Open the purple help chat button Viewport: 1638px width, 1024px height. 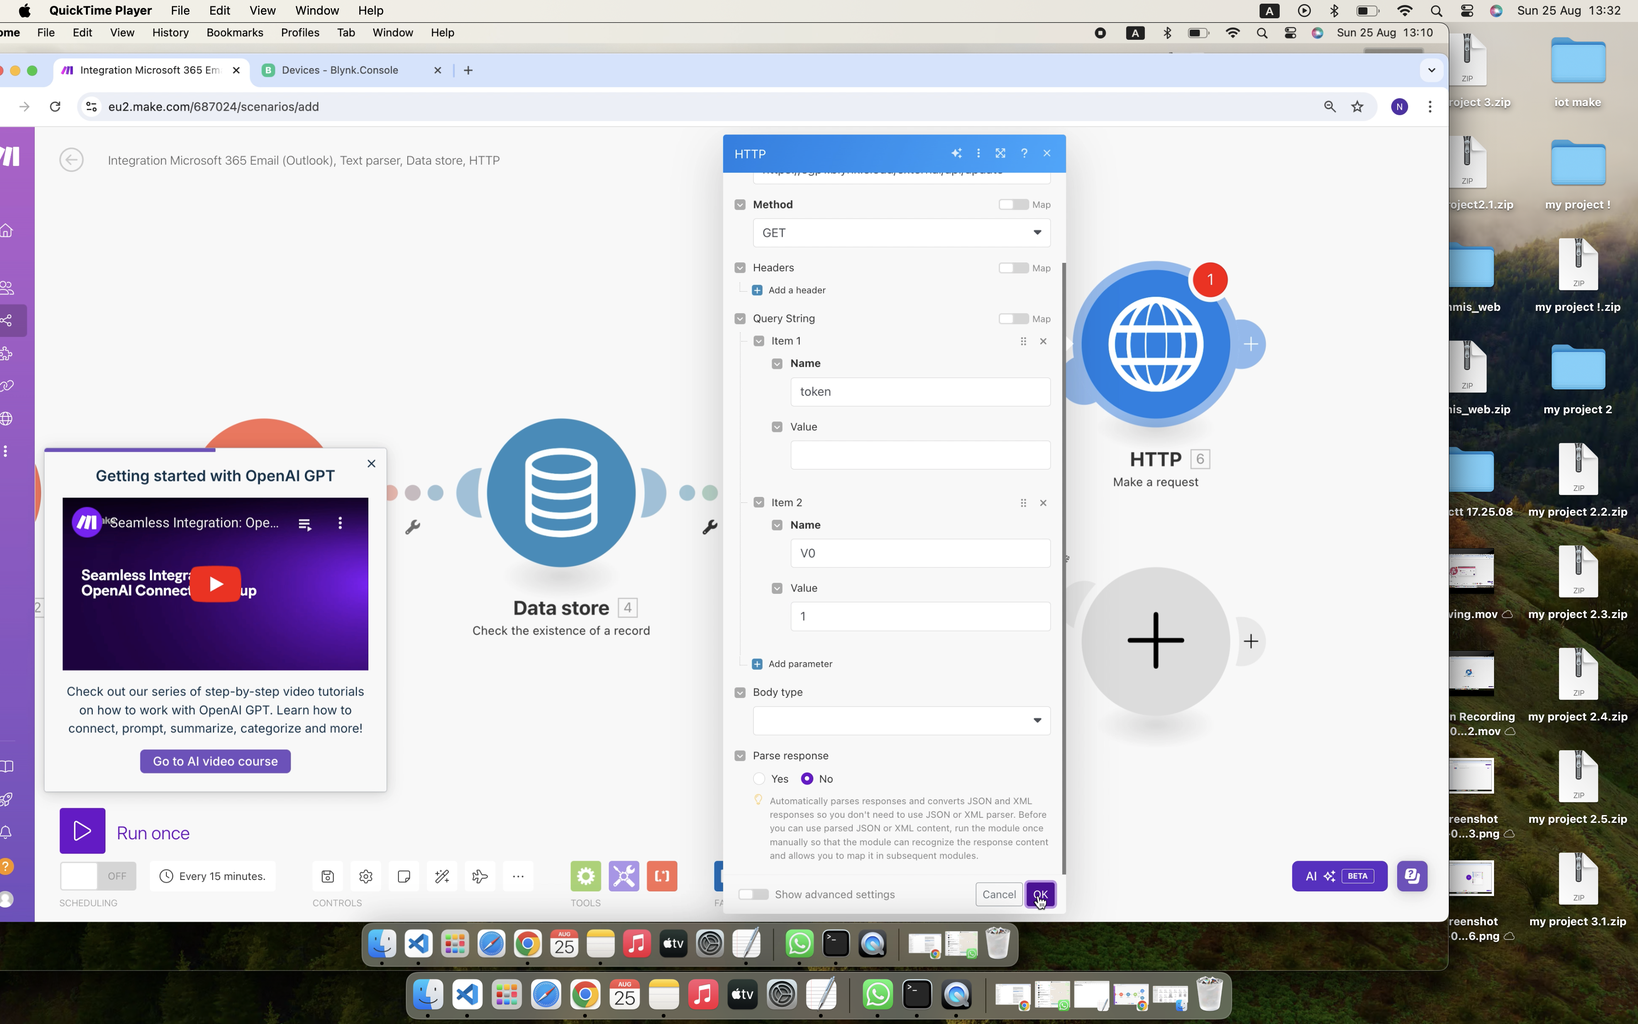(1412, 876)
